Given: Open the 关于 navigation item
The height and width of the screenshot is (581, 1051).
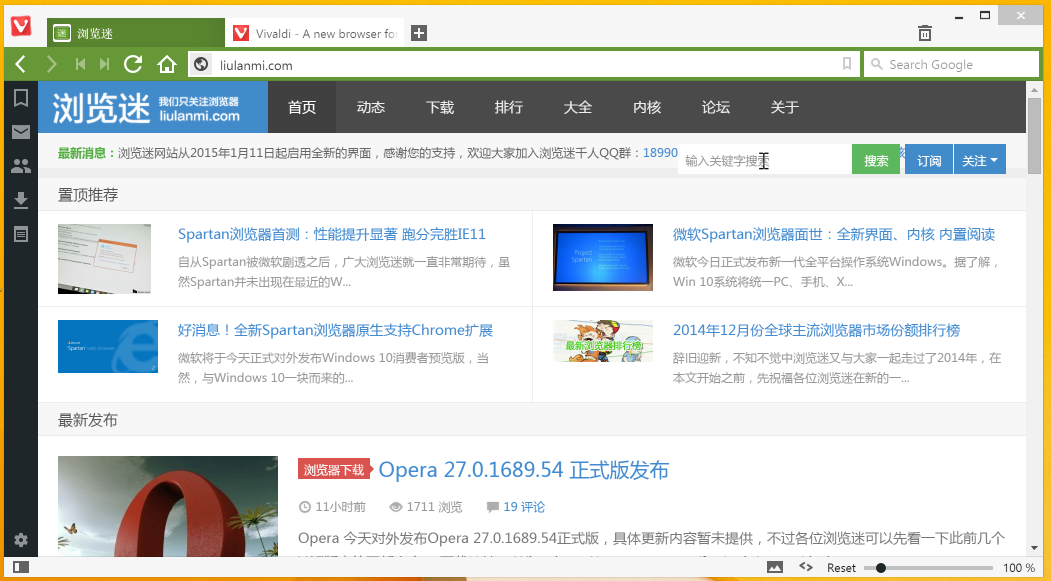Looking at the screenshot, I should (784, 107).
